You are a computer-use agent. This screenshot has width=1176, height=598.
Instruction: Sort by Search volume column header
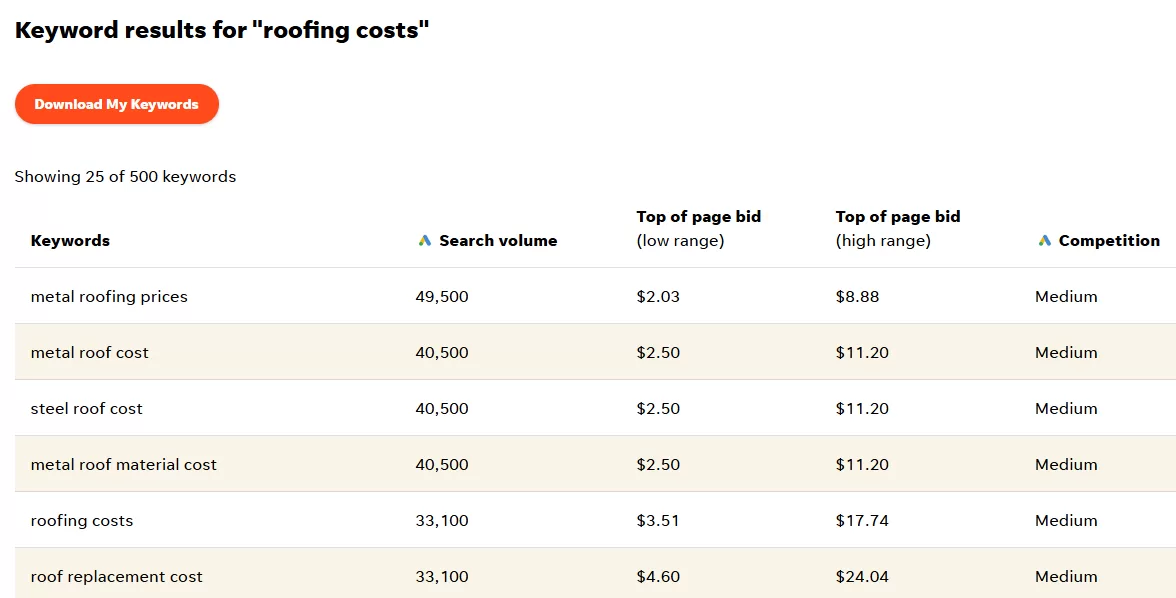[498, 241]
